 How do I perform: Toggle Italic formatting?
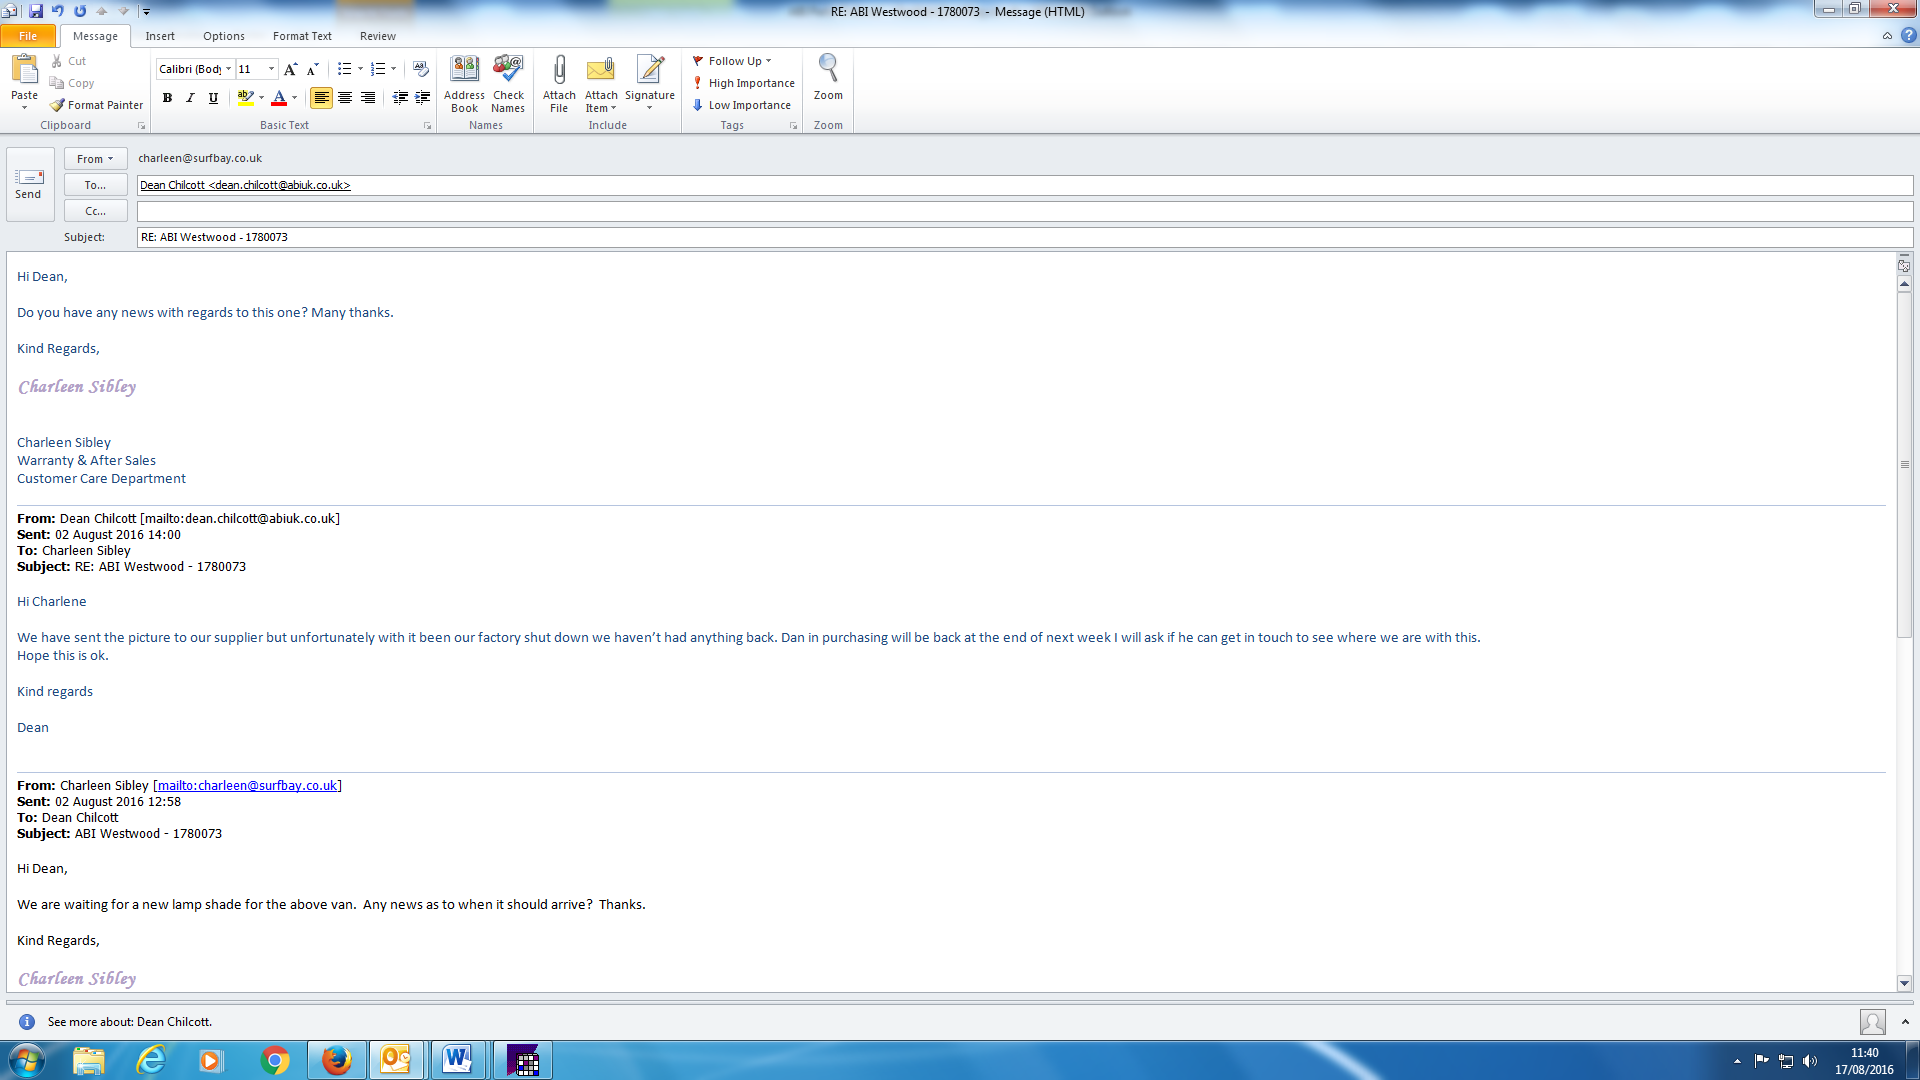pos(190,98)
